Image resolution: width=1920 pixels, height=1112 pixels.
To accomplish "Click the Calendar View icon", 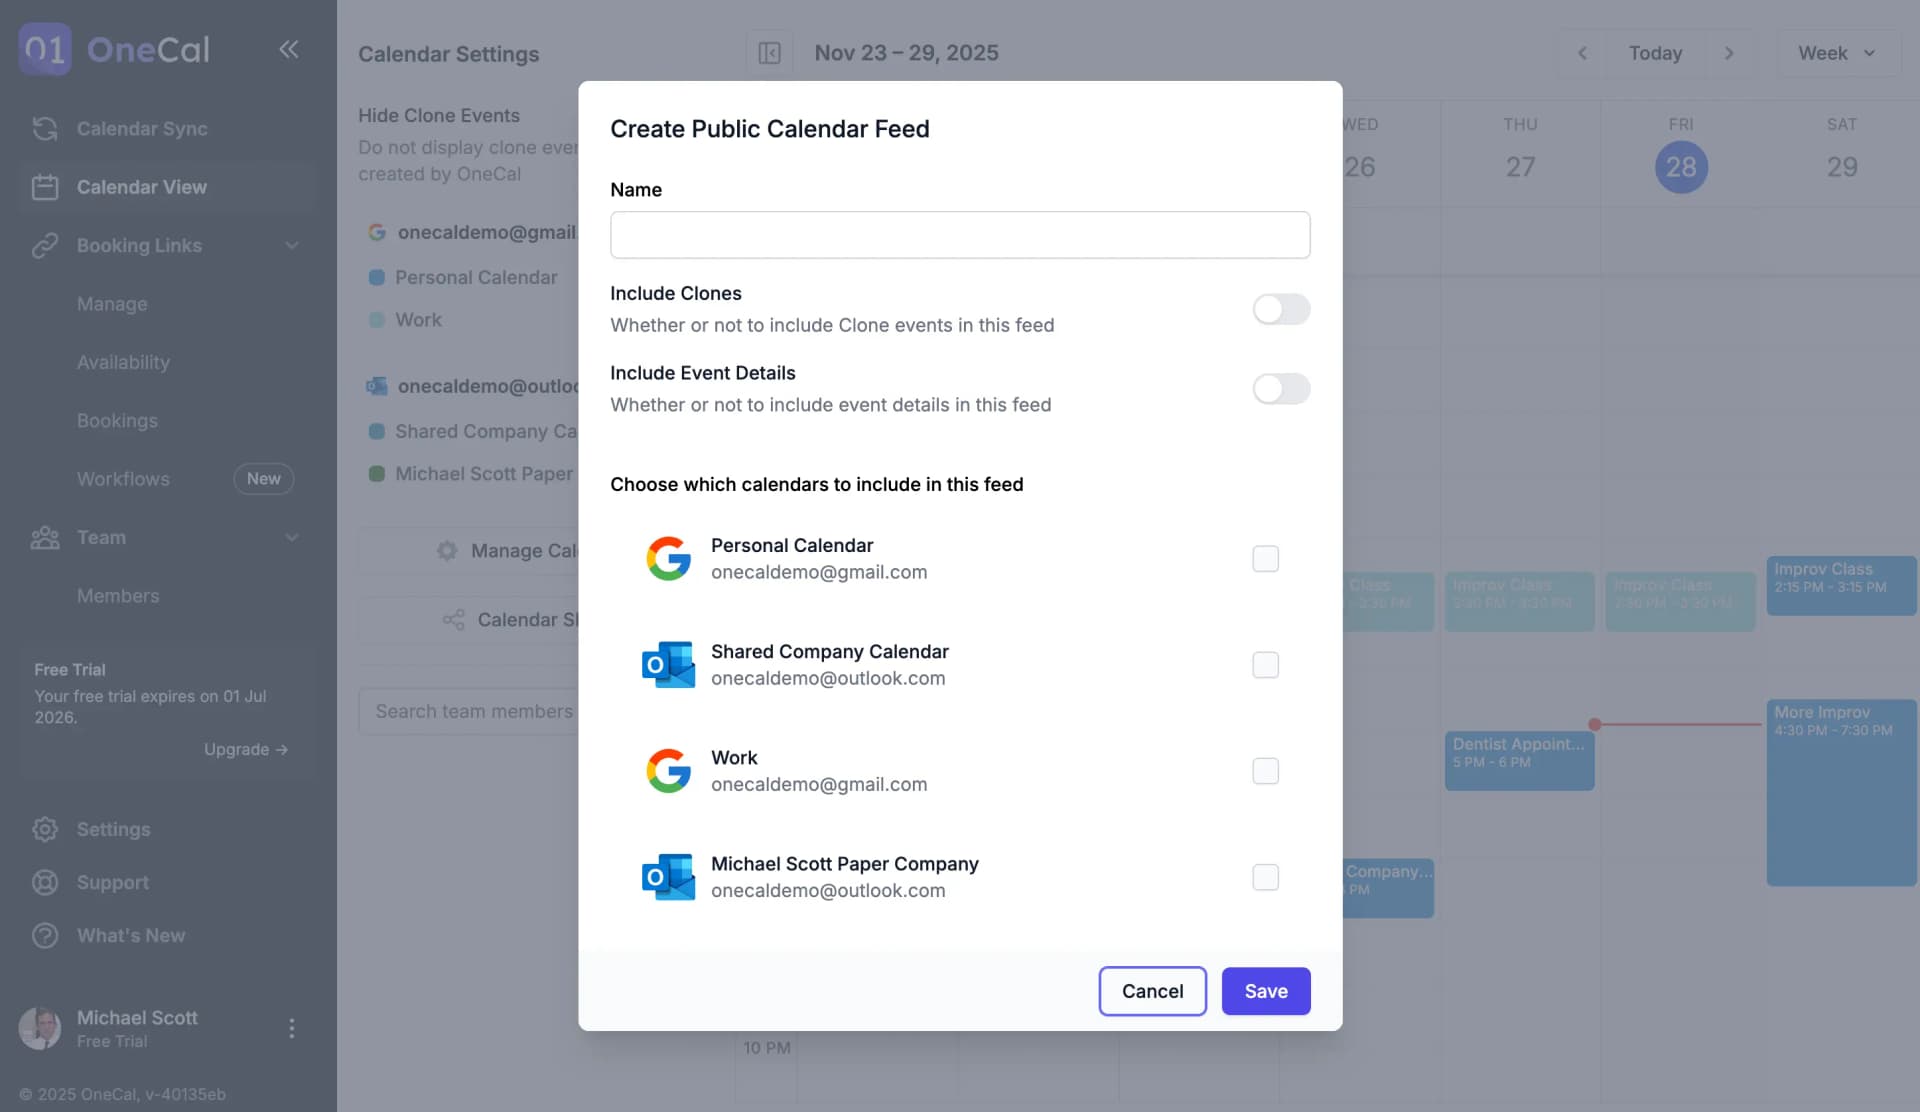I will [x=45, y=187].
